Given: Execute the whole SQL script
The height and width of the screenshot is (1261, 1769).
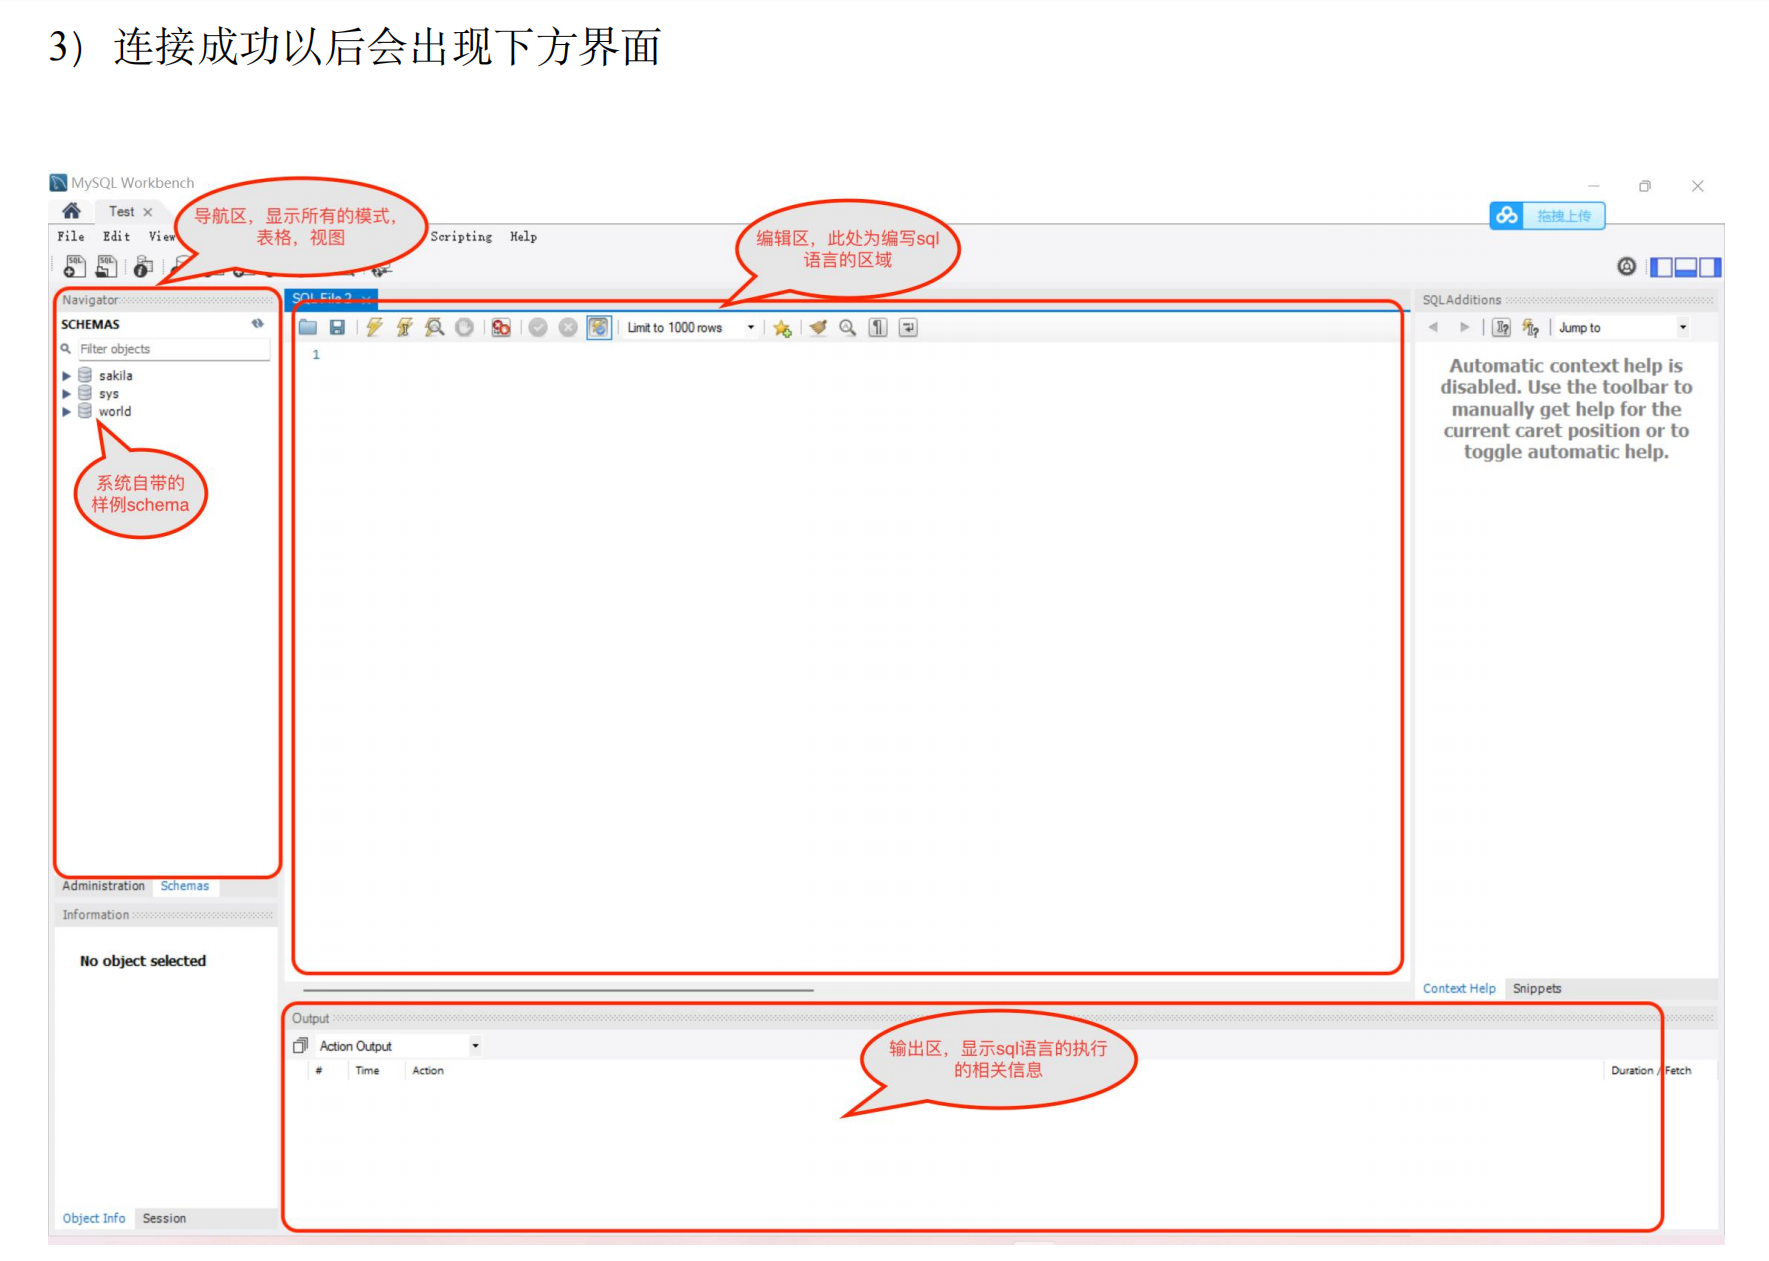Looking at the screenshot, I should pyautogui.click(x=374, y=327).
